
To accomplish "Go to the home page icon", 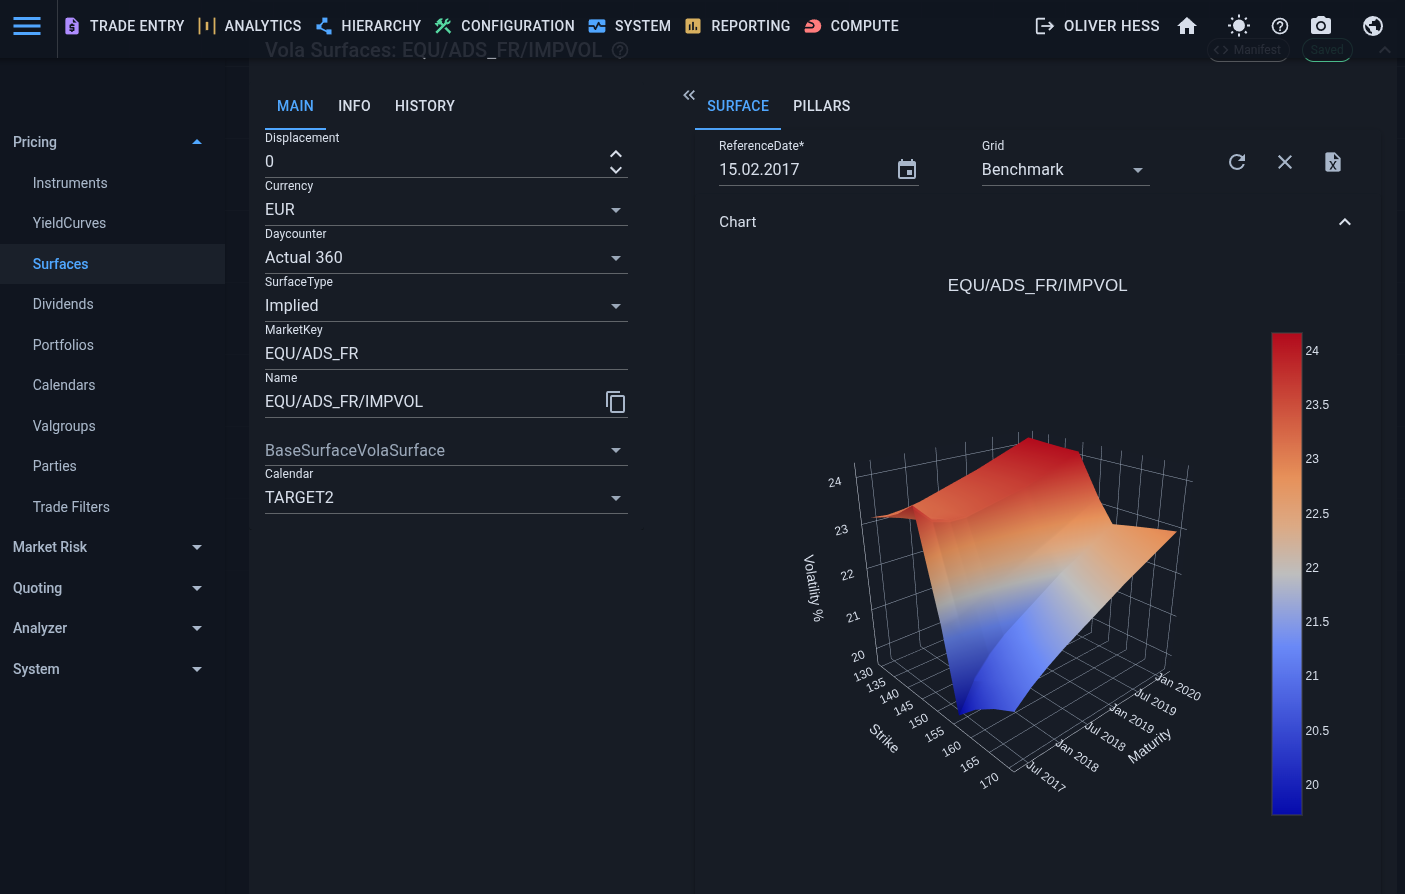I will [1187, 26].
